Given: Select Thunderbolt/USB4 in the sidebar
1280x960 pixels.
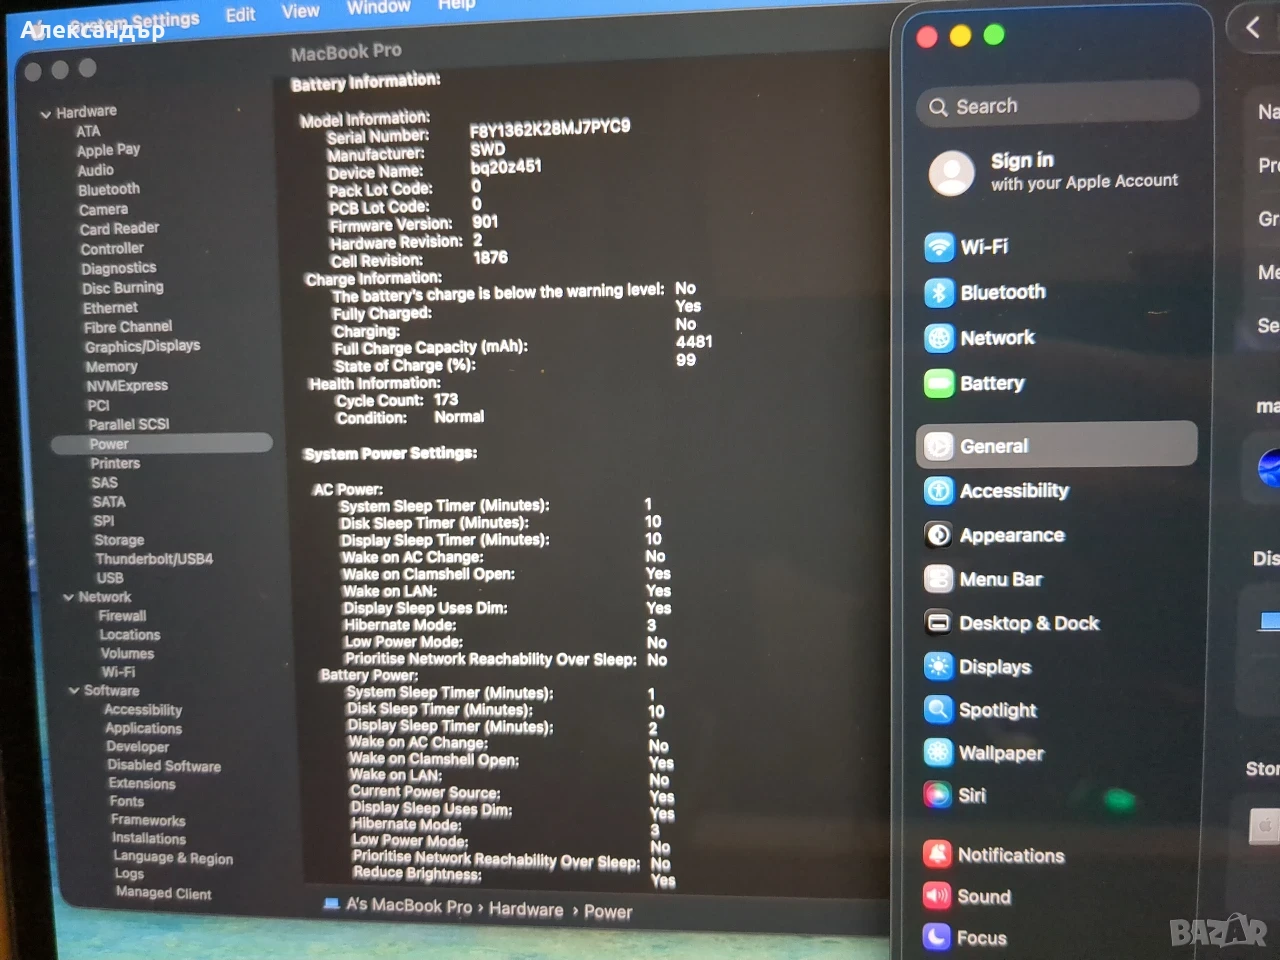Looking at the screenshot, I should point(155,559).
